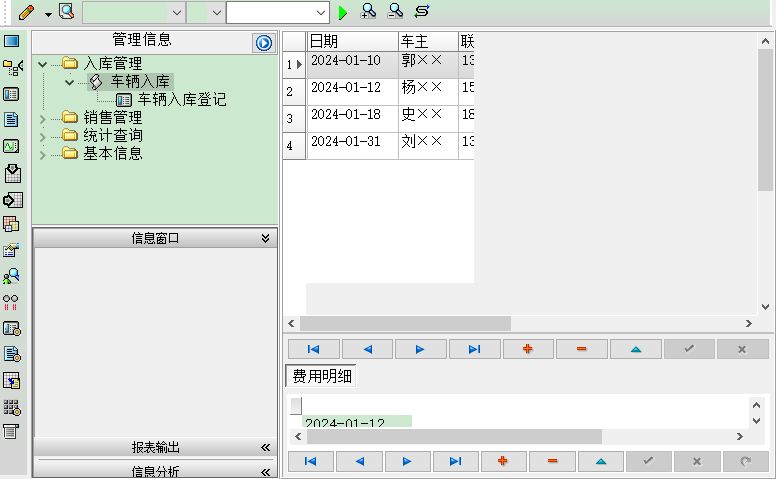This screenshot has width=776, height=479.
Task: Click the upper navigator edit triangle button
Action: (636, 349)
